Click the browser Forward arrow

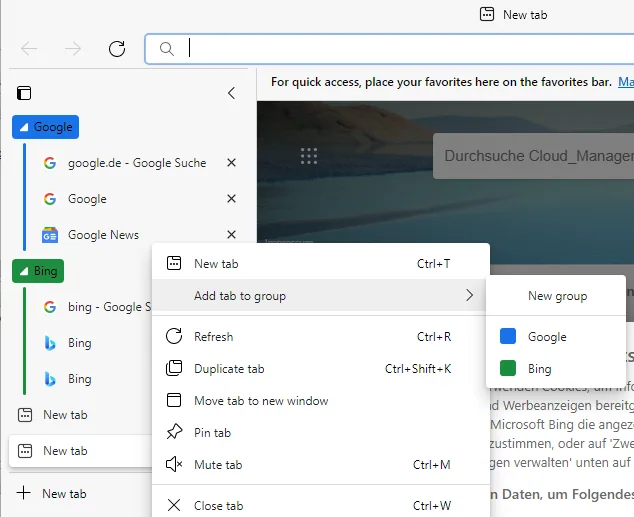73,49
